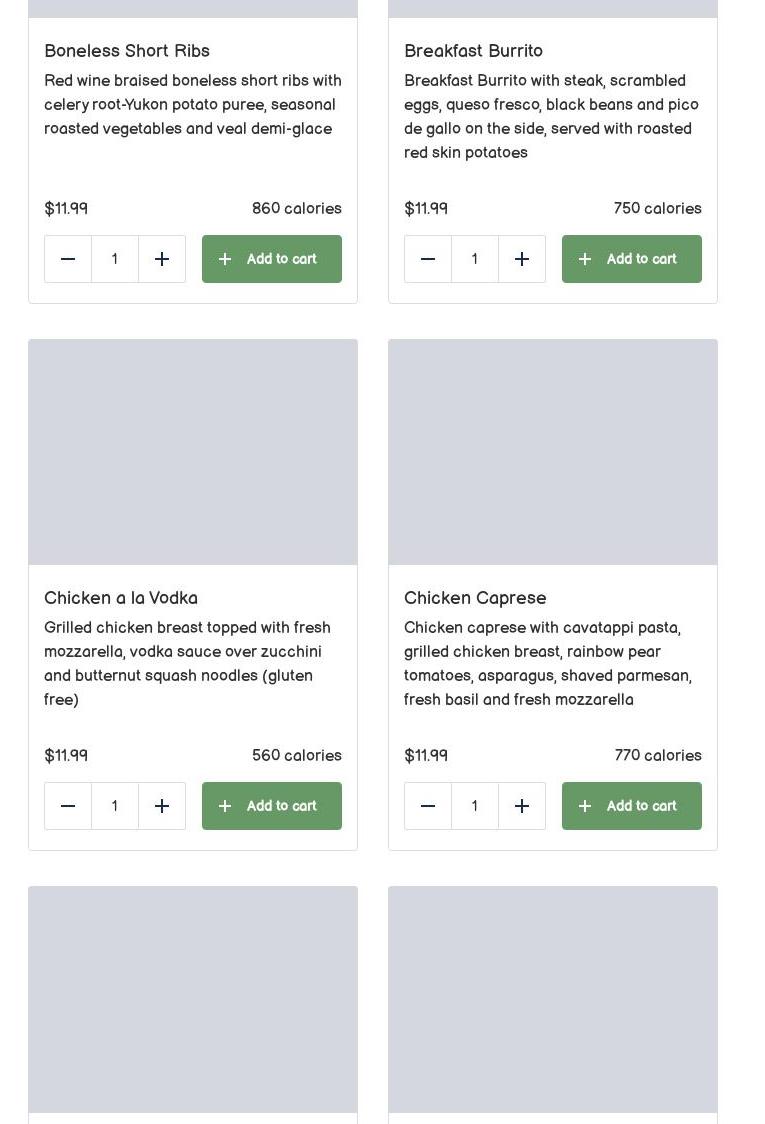The height and width of the screenshot is (1124, 765).
Task: Open the Breakfast Burrito title
Action: click(473, 51)
